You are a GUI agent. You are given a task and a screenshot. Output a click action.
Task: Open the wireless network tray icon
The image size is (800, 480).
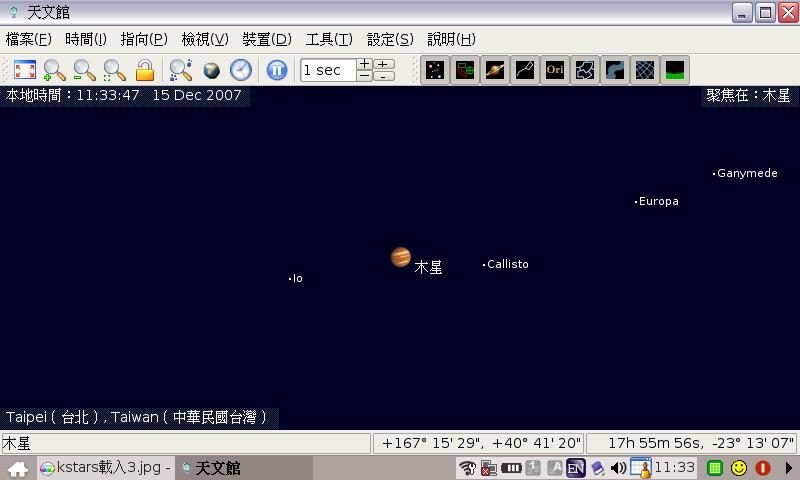pyautogui.click(x=467, y=468)
